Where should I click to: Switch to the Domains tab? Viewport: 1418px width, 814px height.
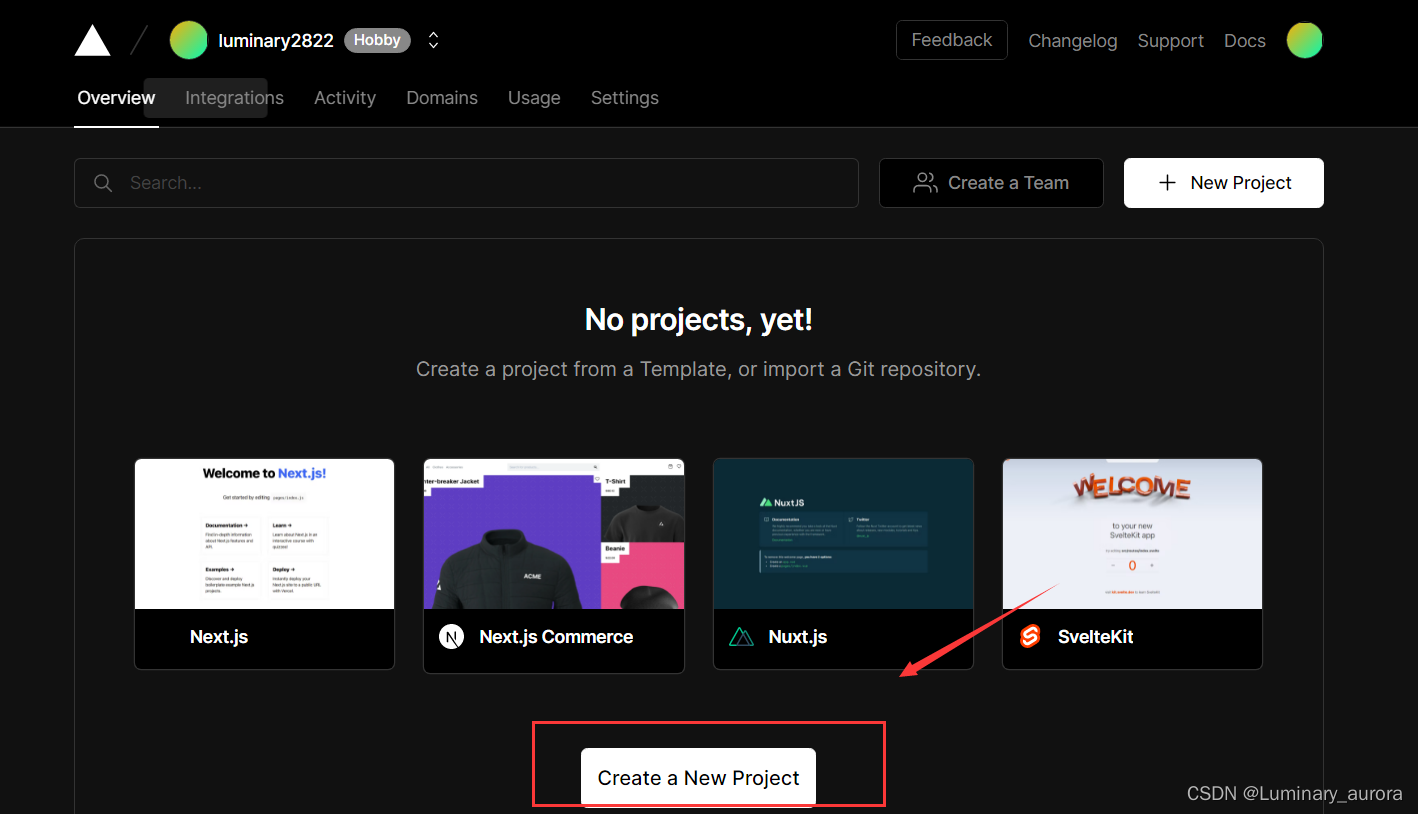coord(442,98)
